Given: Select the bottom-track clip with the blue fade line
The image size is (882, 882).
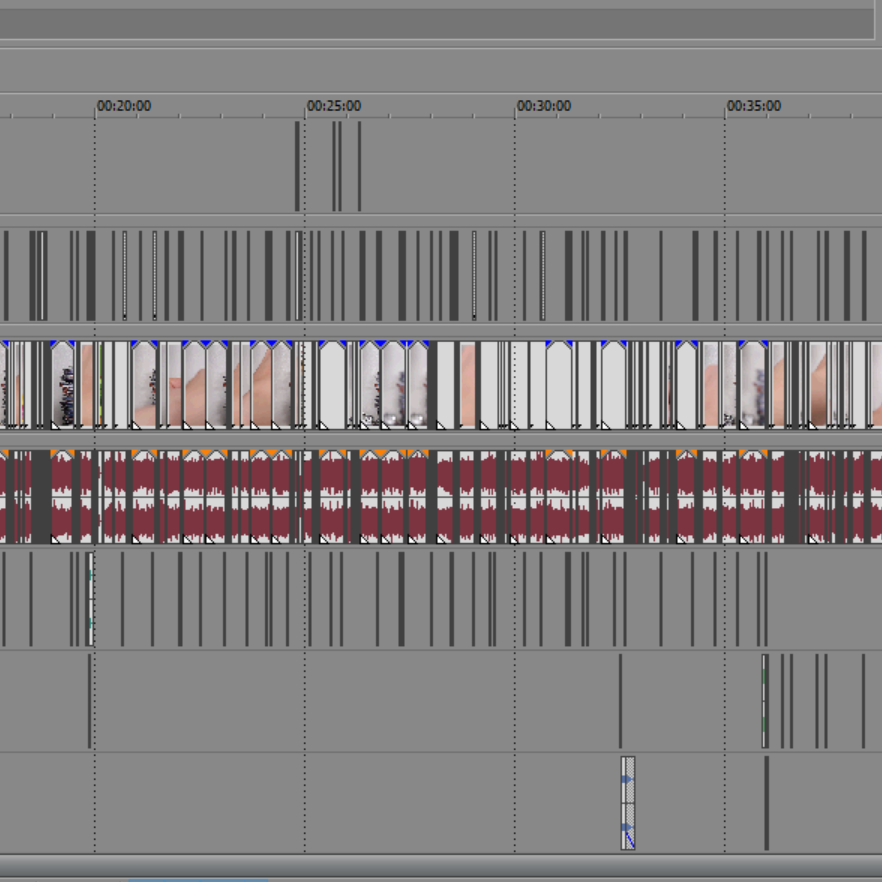Looking at the screenshot, I should pos(628,803).
